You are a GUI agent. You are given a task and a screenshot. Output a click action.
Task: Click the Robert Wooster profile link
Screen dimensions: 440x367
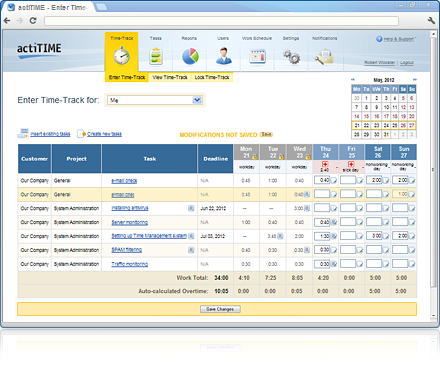coord(380,62)
